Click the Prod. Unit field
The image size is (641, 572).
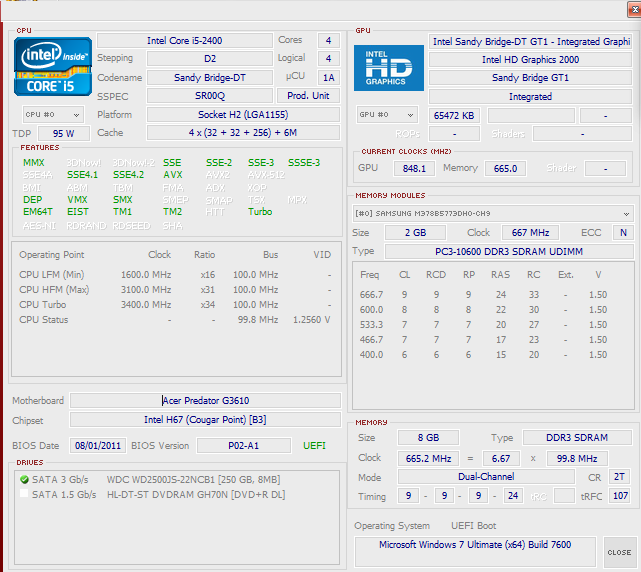308,96
